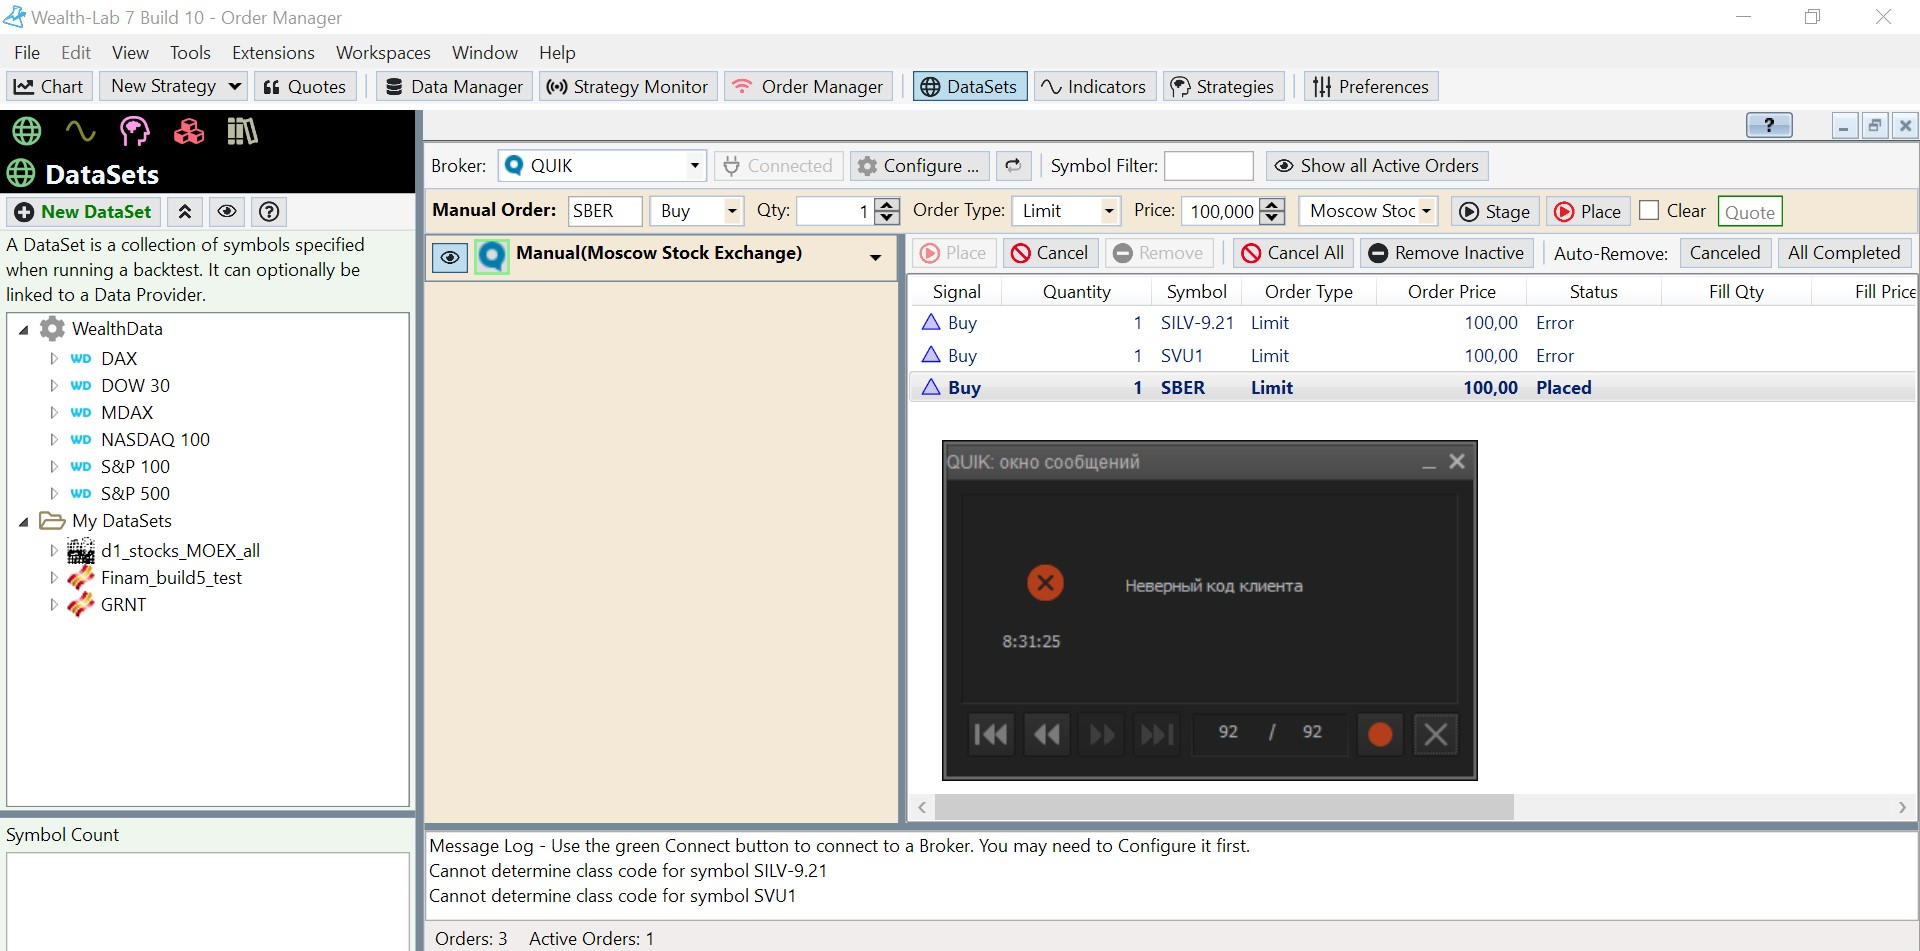Click the Cancel All button

(1293, 253)
